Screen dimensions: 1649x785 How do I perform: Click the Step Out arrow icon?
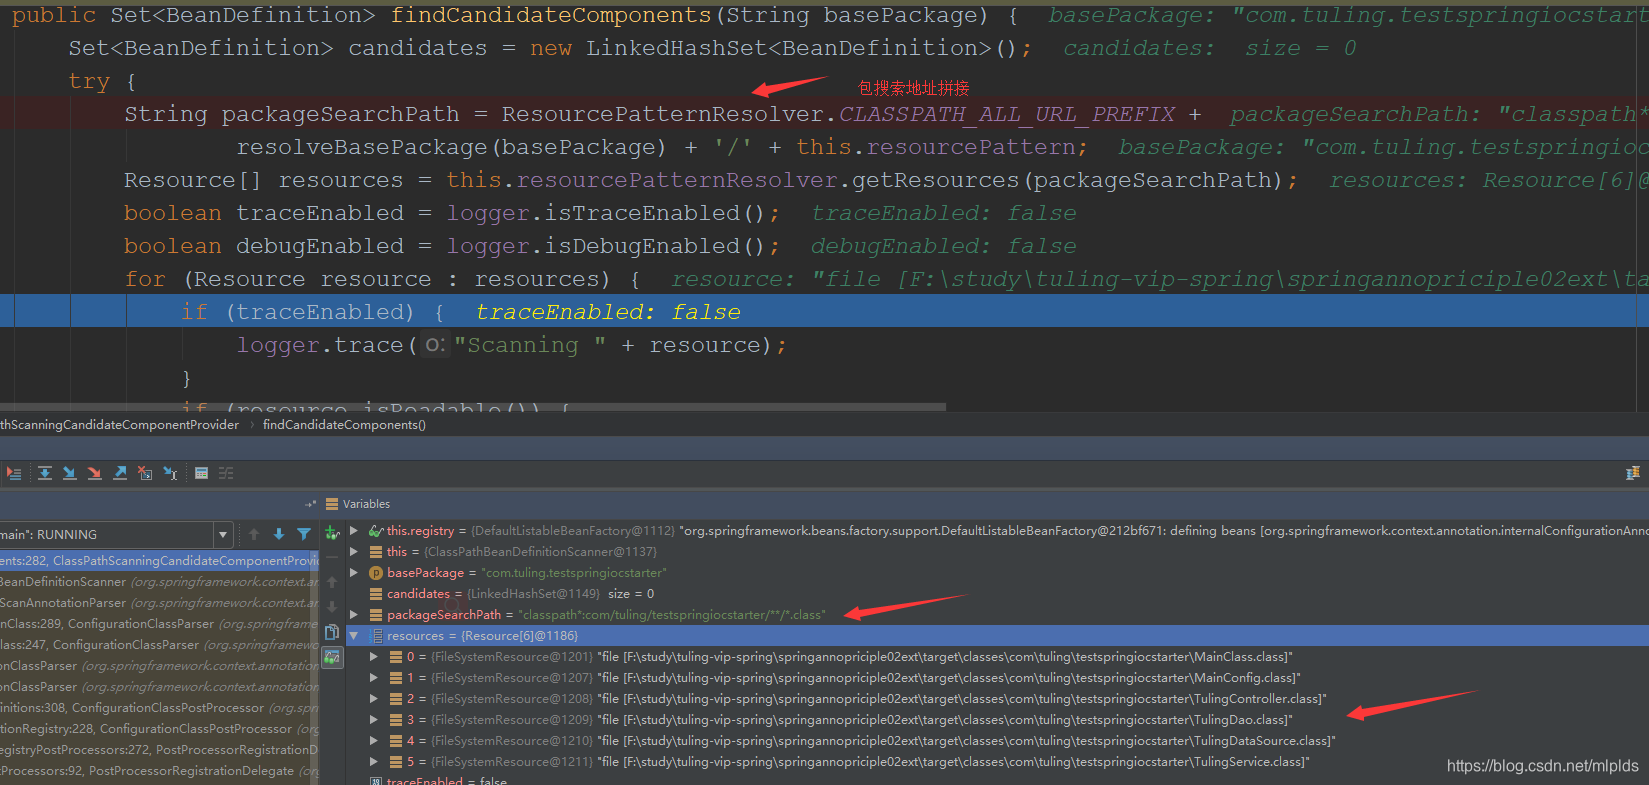[x=120, y=473]
